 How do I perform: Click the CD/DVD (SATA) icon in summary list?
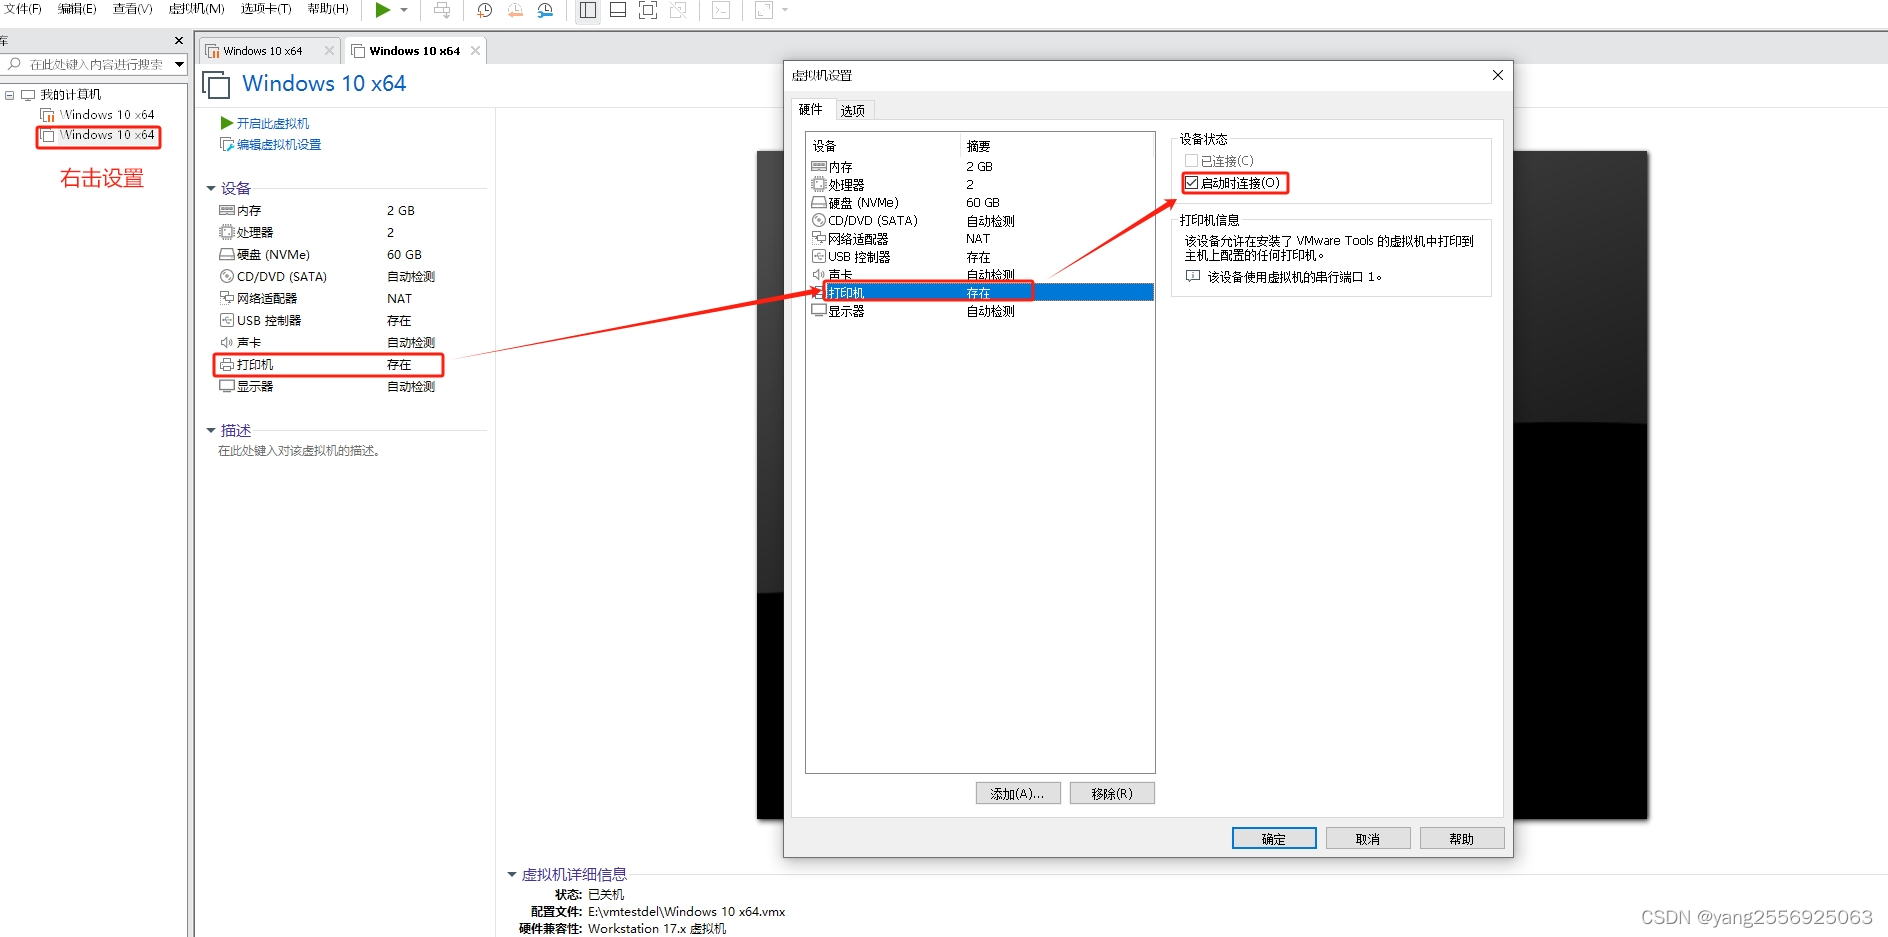pyautogui.click(x=227, y=277)
